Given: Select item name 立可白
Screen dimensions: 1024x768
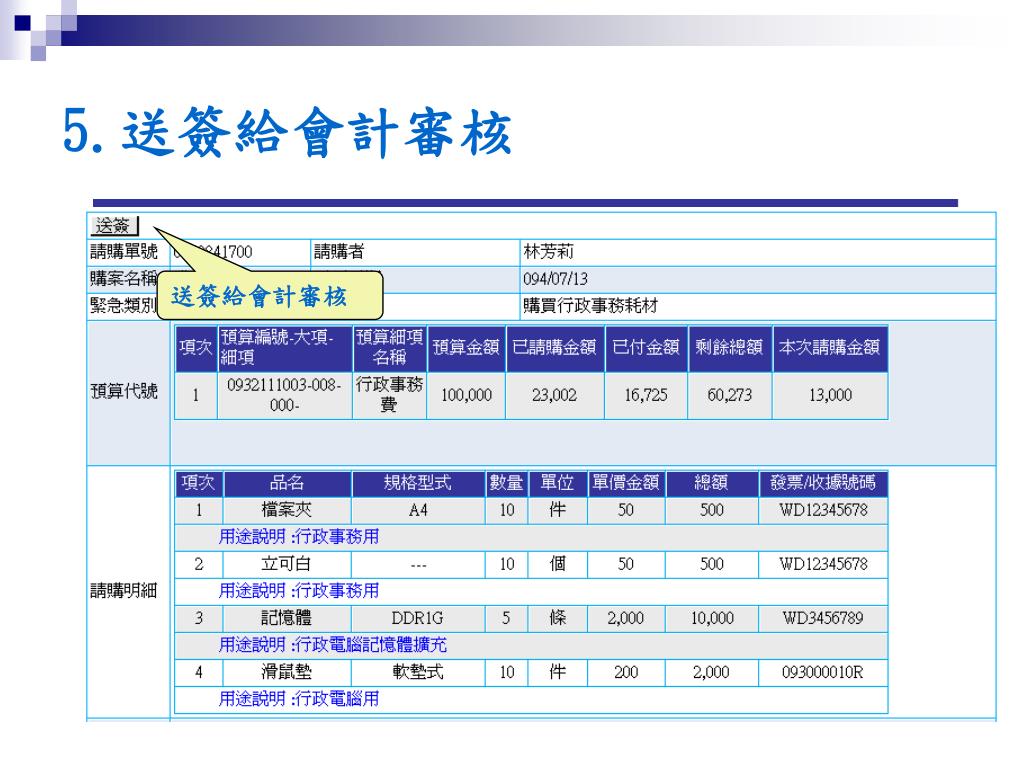Looking at the screenshot, I should (287, 564).
